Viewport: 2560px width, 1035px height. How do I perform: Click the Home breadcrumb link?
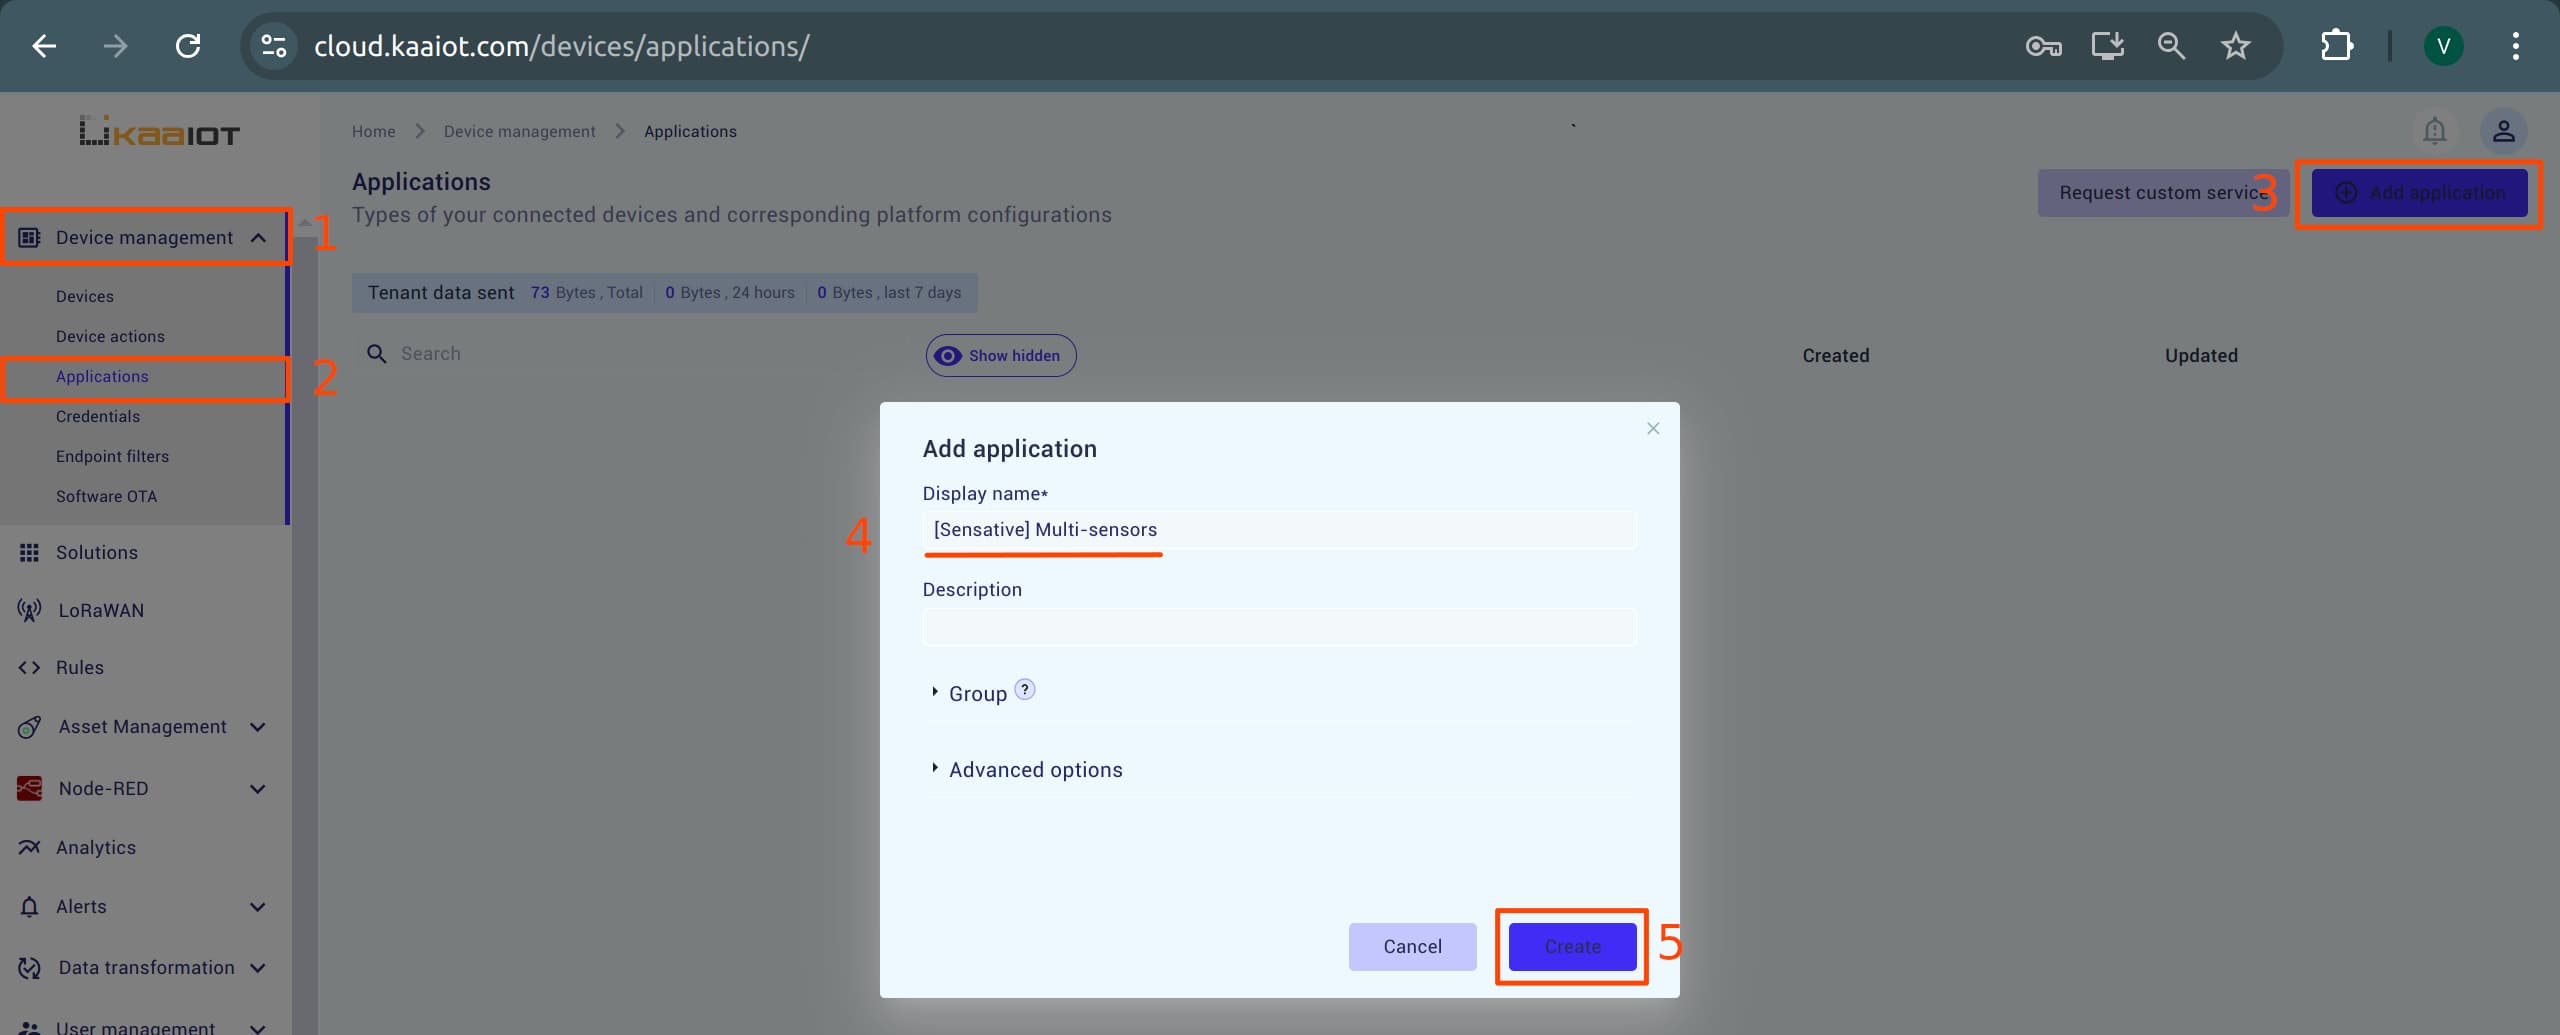pyautogui.click(x=373, y=131)
